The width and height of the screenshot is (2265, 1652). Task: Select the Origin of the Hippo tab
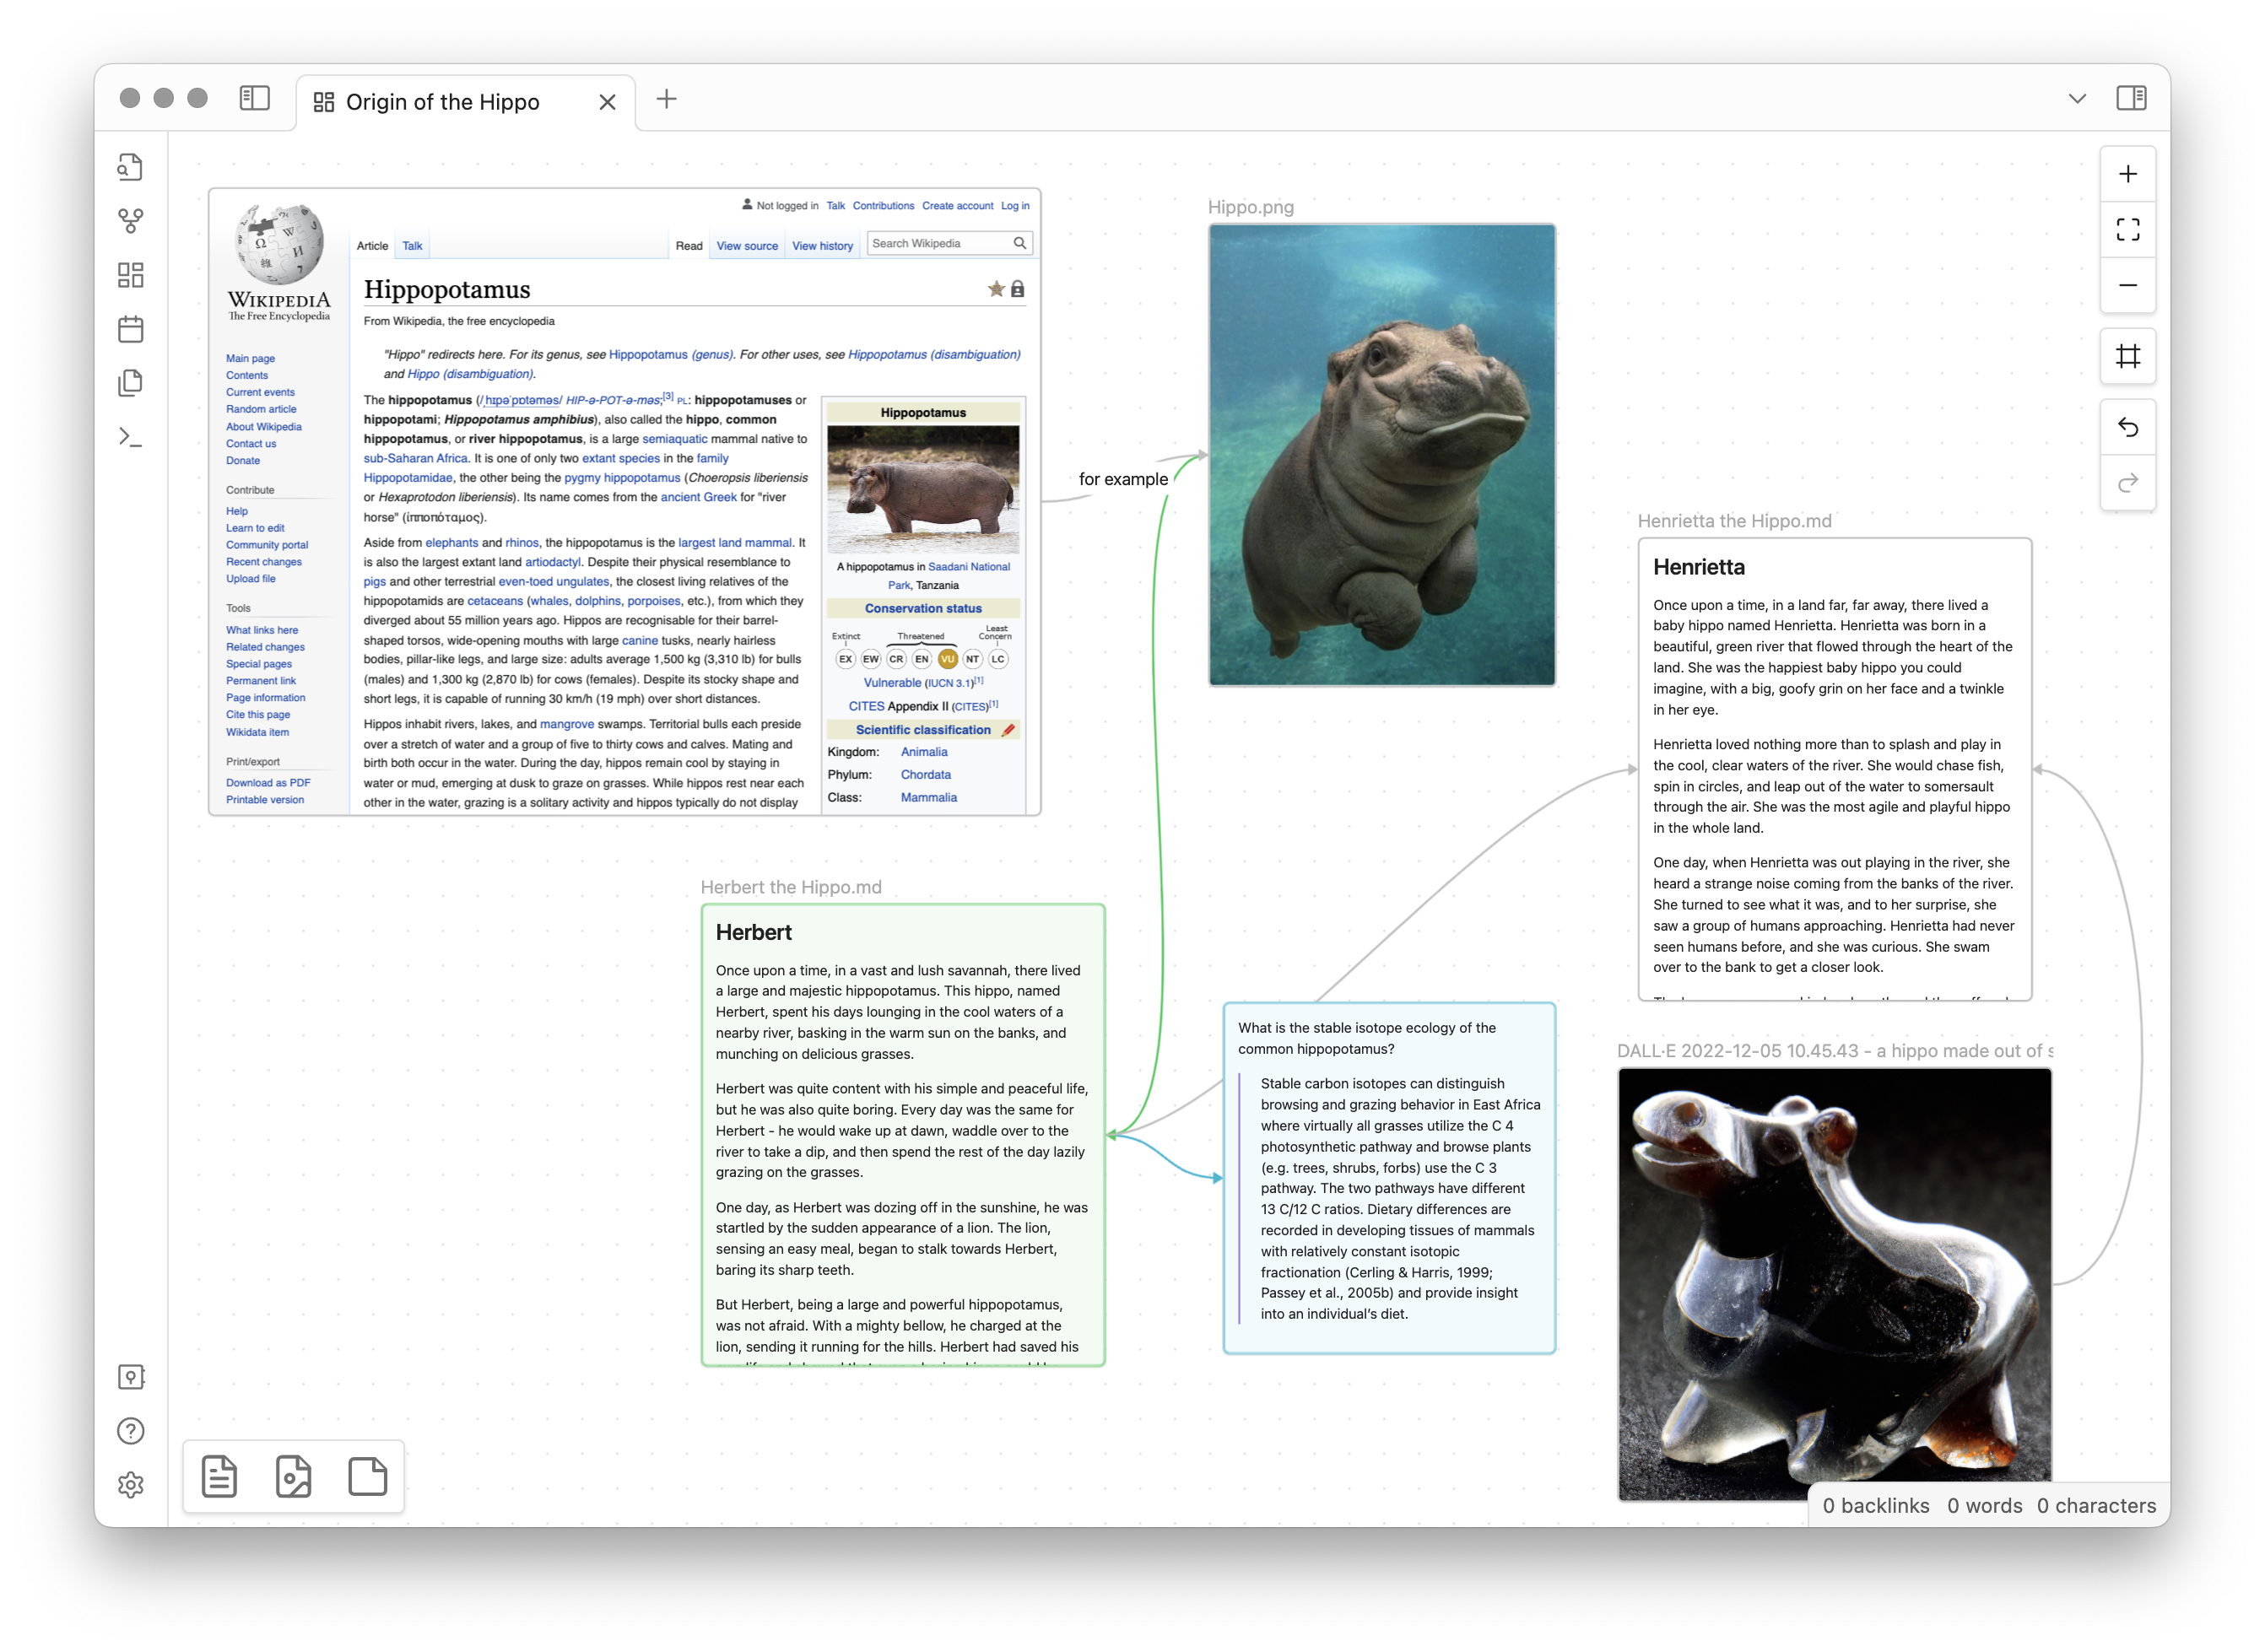click(x=441, y=102)
